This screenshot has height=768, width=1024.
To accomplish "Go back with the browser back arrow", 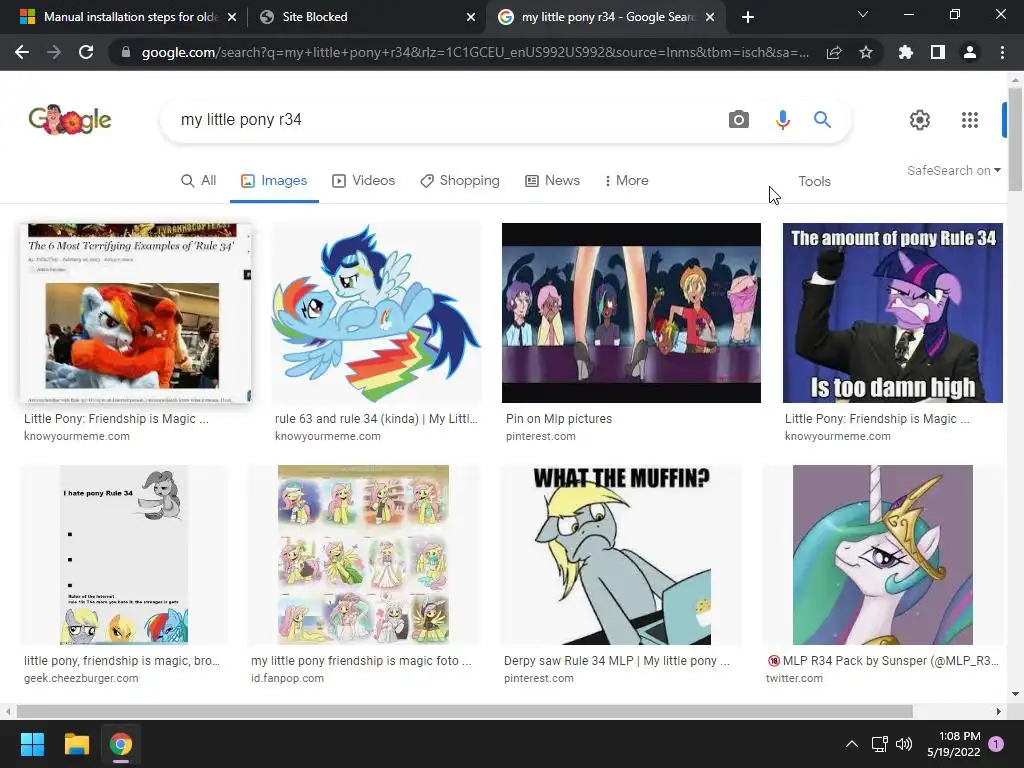I will pyautogui.click(x=22, y=52).
